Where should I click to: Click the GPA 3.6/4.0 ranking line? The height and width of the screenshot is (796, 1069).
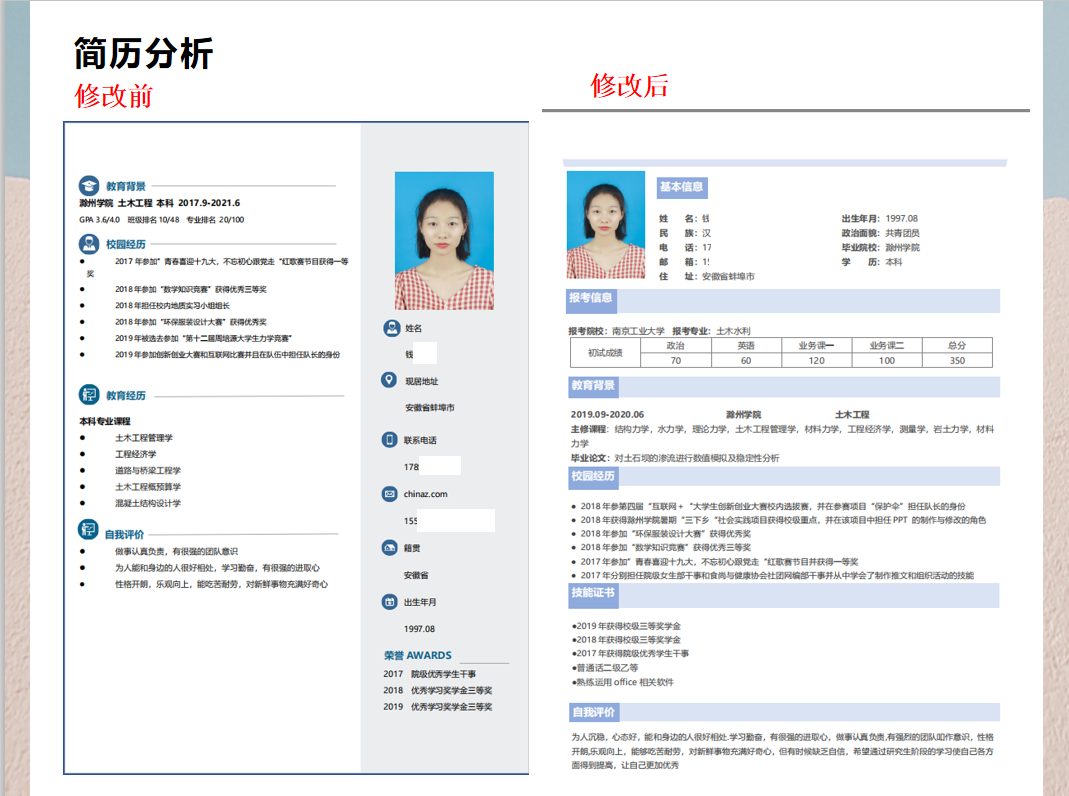click(x=162, y=219)
